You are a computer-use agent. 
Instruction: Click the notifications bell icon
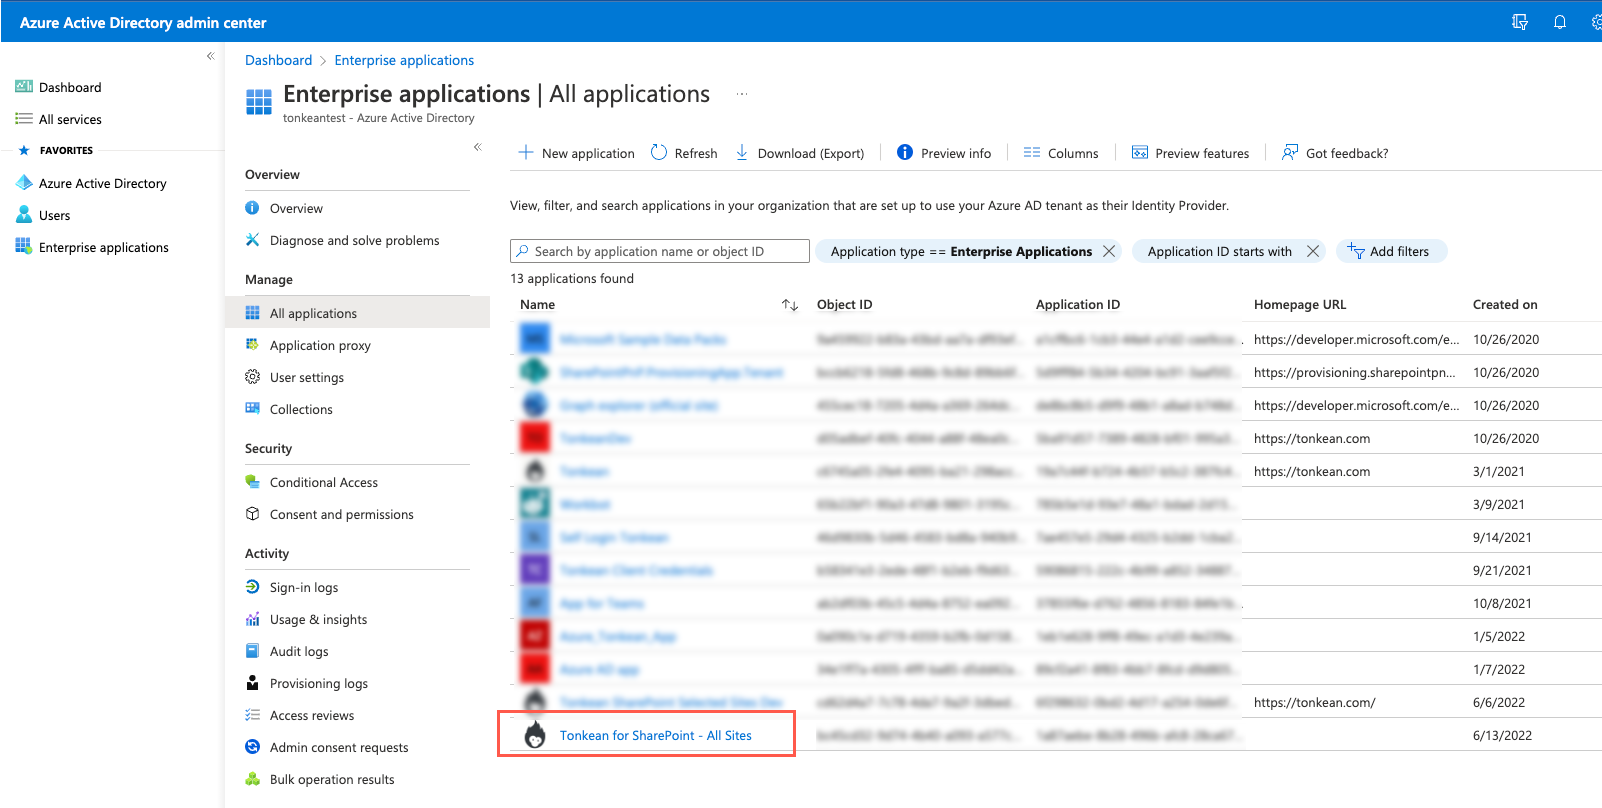1560,22
